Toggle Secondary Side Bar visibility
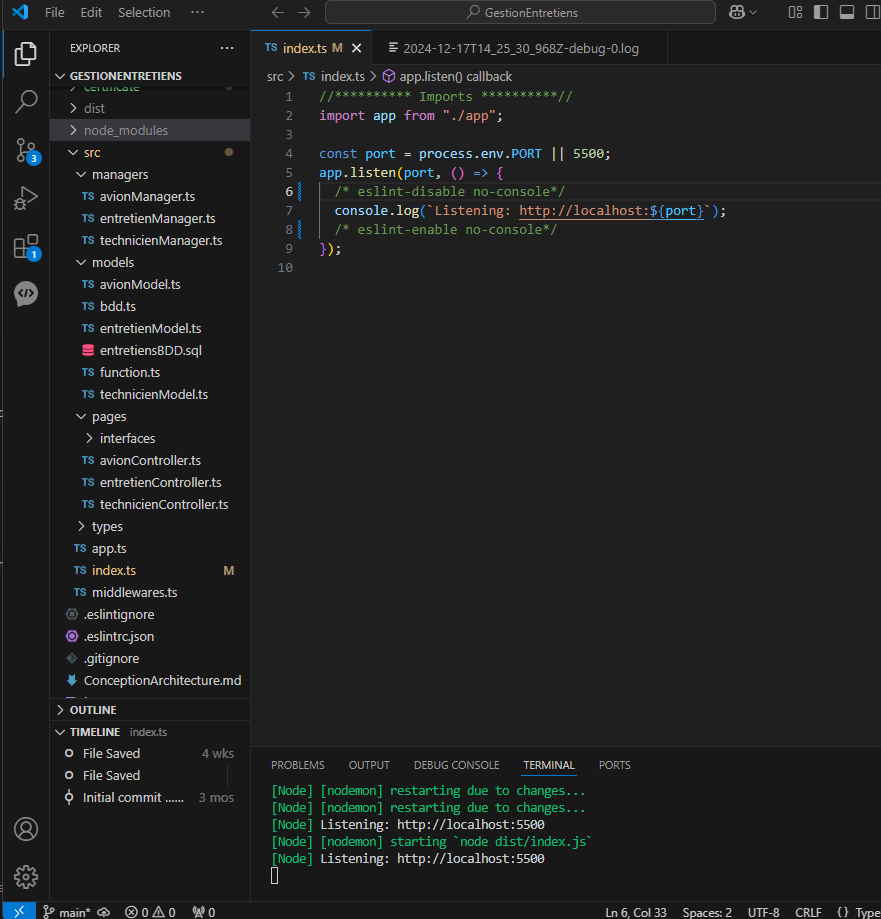 click(873, 12)
